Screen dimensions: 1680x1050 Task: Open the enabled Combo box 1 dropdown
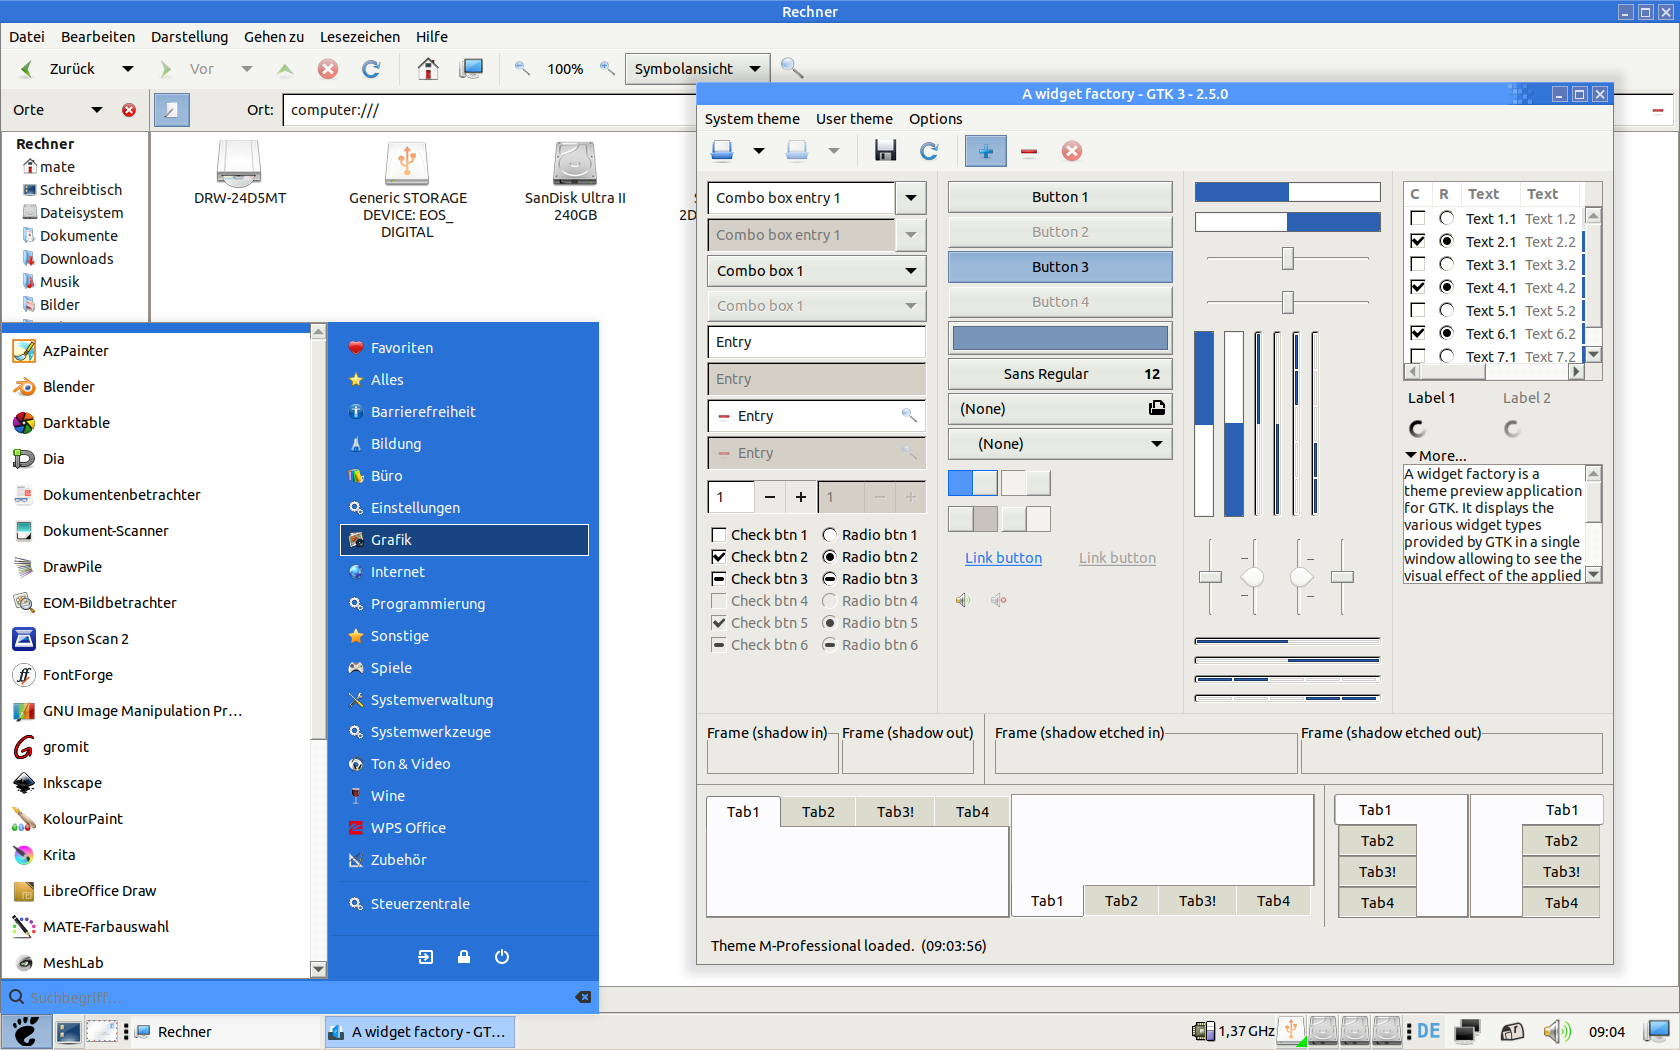(x=817, y=271)
